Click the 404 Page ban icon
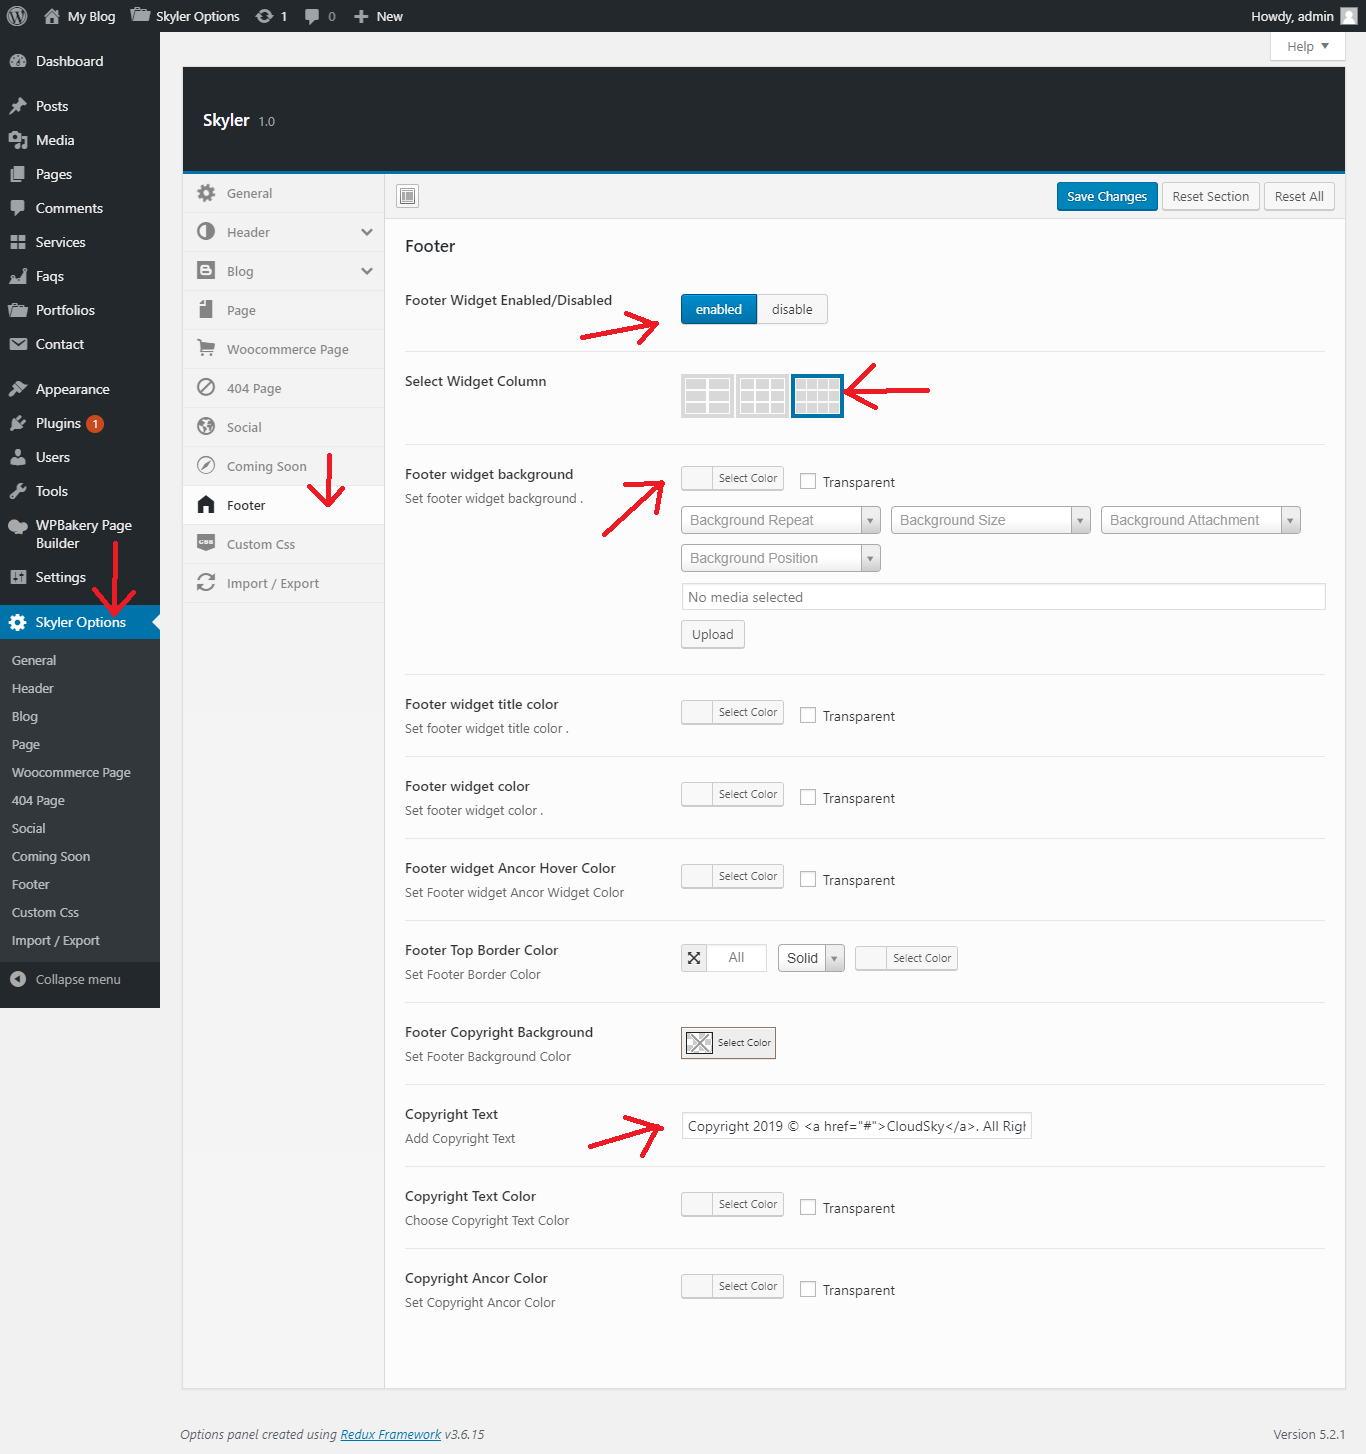This screenshot has width=1366, height=1454. tap(206, 387)
